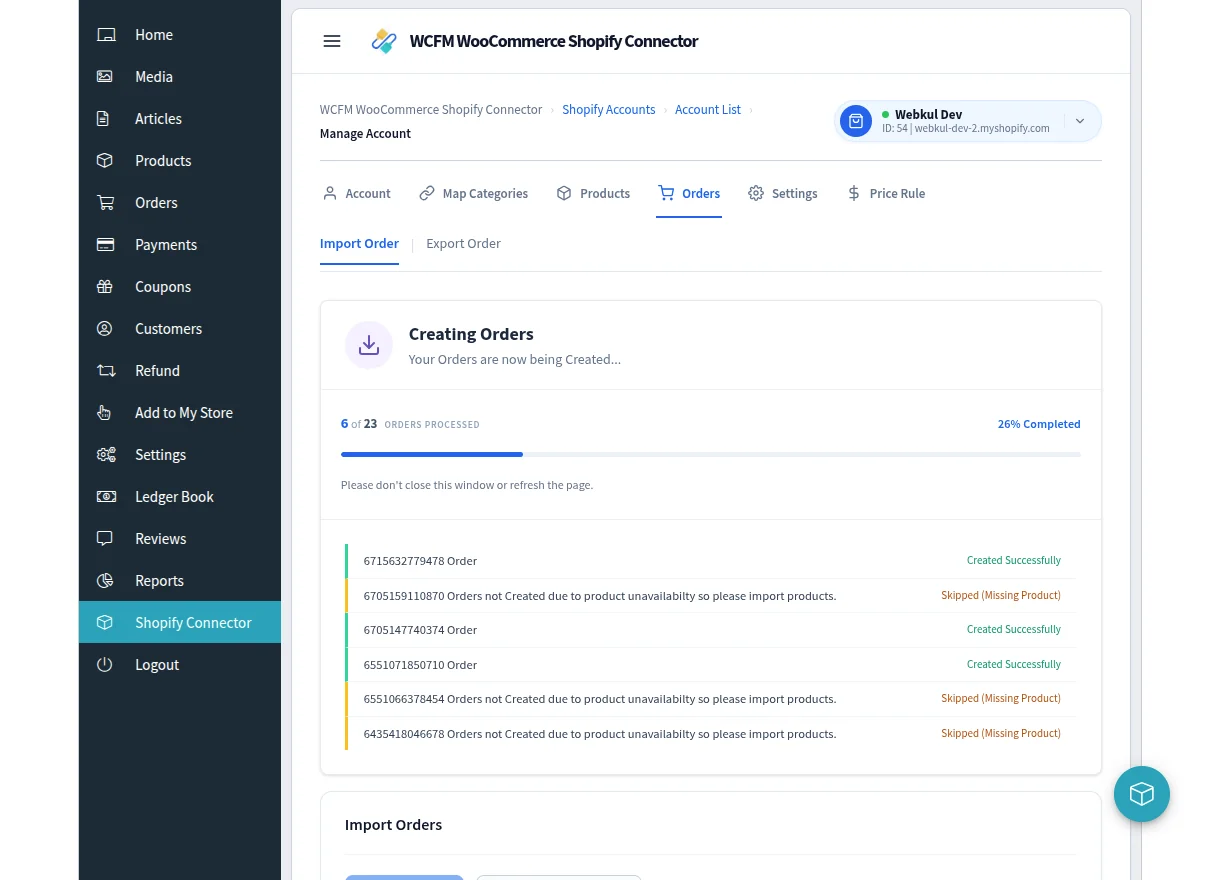Click the 6705159110870 skipped order row
The height and width of the screenshot is (880, 1220).
711,596
